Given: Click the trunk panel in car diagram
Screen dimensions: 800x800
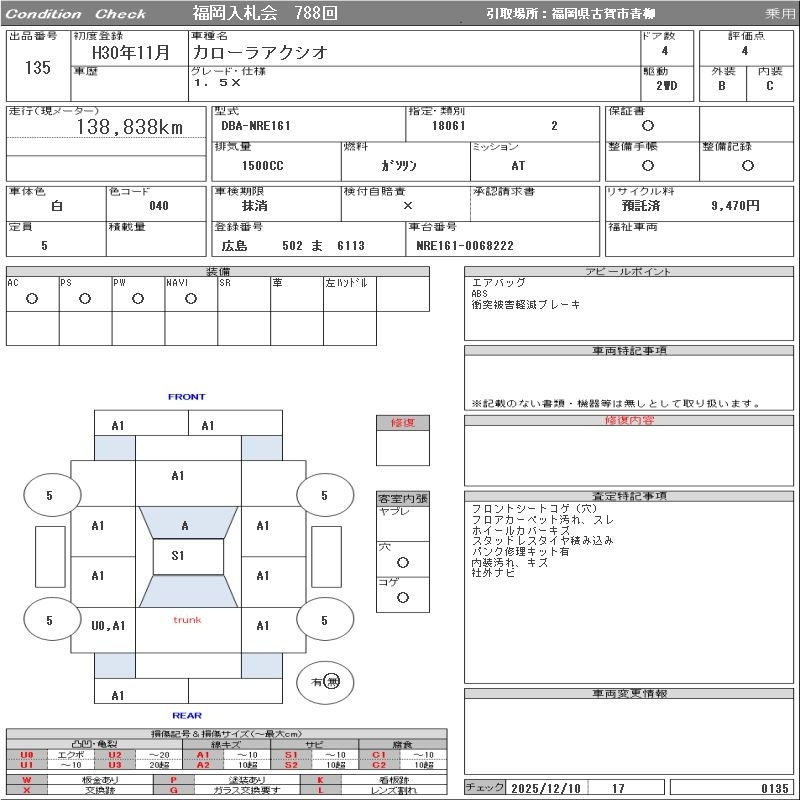Looking at the screenshot, I should (x=188, y=630).
